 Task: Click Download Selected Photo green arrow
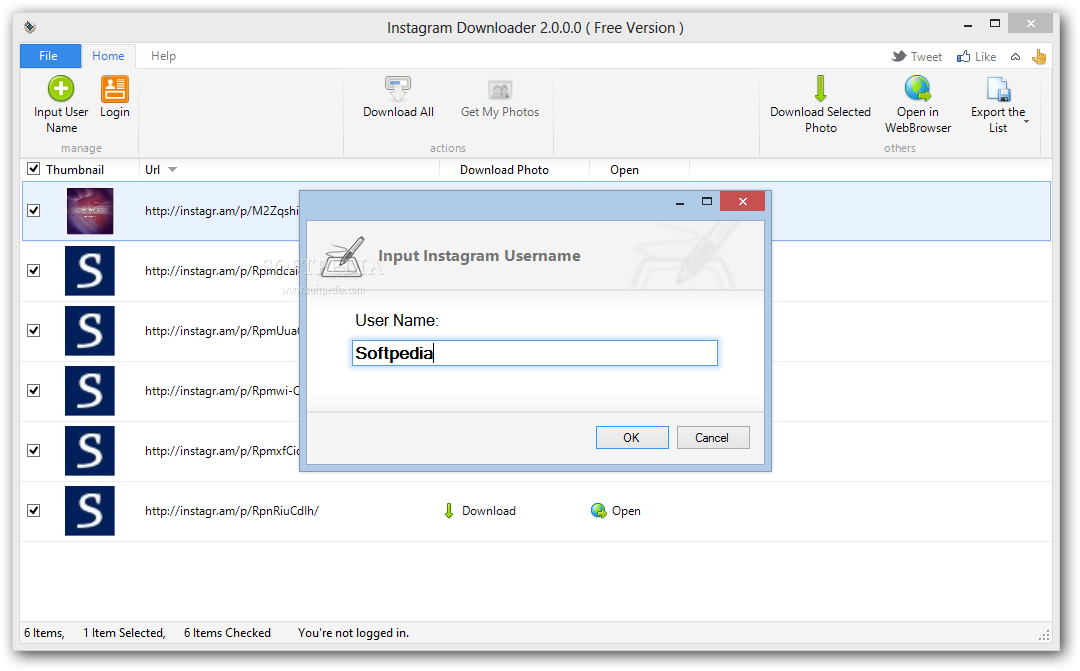pyautogui.click(x=820, y=88)
